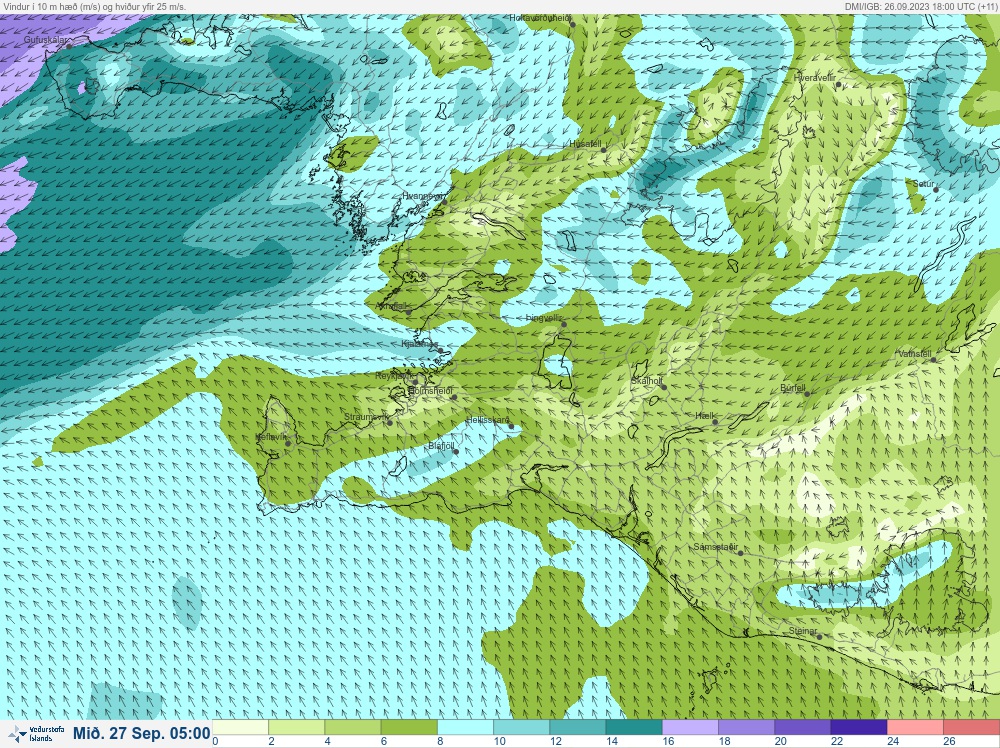
Task: Click the Búrfell station label
Action: pyautogui.click(x=793, y=388)
